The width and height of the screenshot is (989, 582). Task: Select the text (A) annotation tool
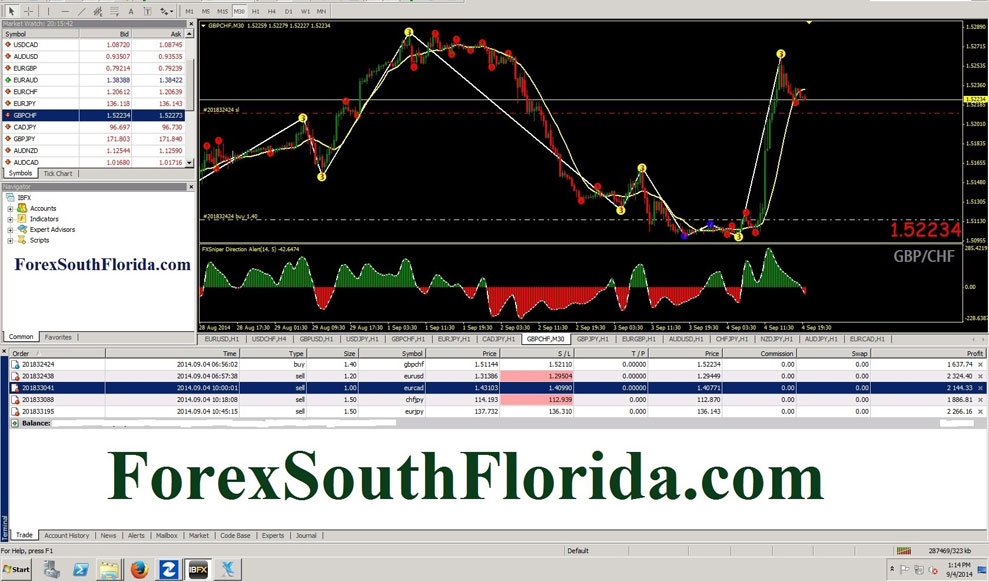(x=129, y=11)
